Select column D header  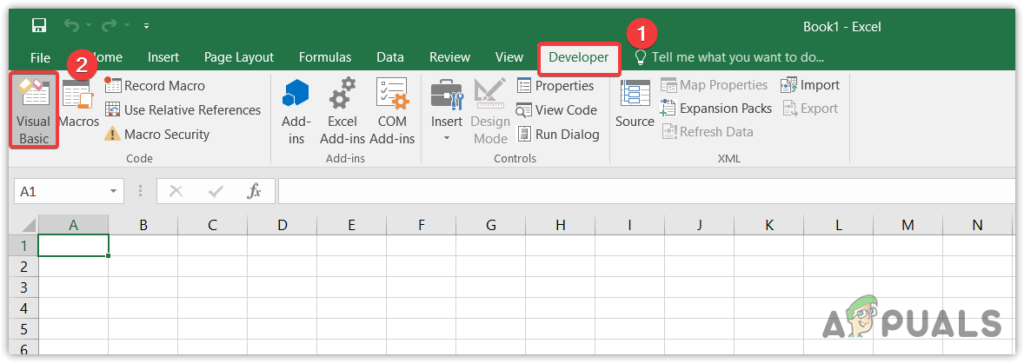tap(282, 225)
